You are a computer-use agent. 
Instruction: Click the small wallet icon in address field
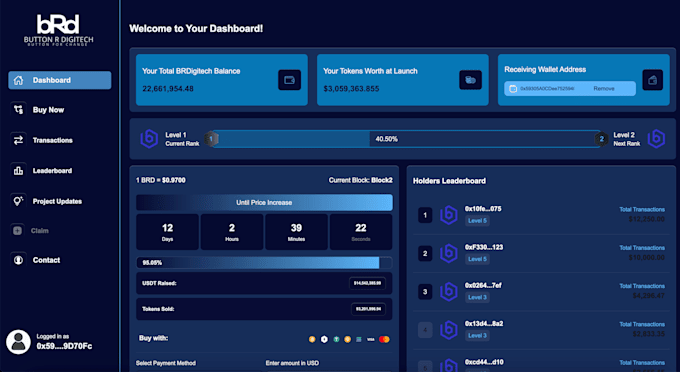pyautogui.click(x=513, y=88)
